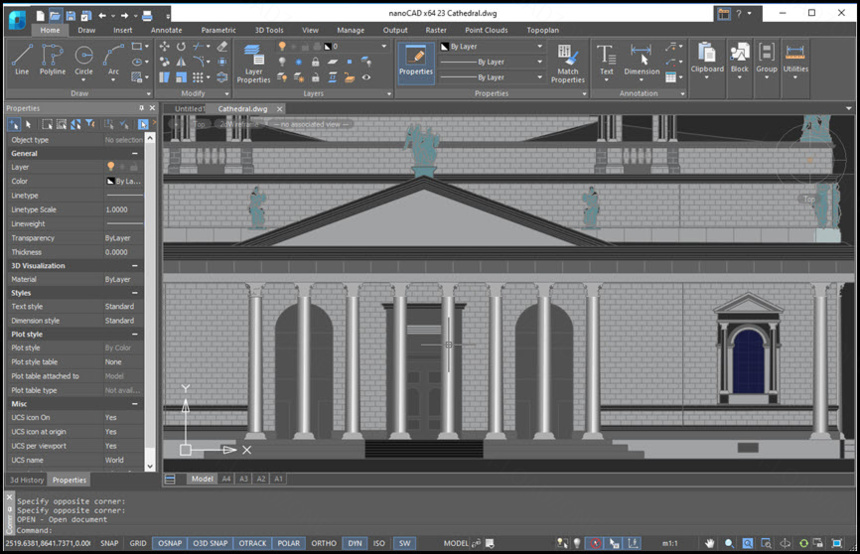Collapse the Misc section

click(134, 404)
